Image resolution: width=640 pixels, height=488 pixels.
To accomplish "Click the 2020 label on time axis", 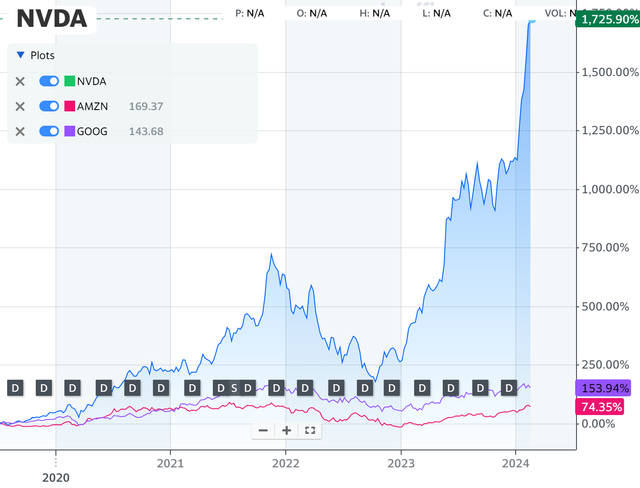I will [x=56, y=478].
